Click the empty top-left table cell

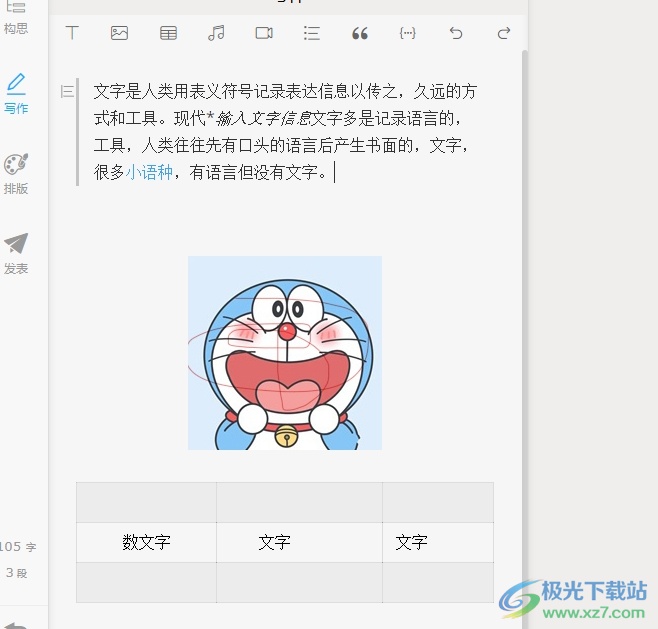pos(146,502)
